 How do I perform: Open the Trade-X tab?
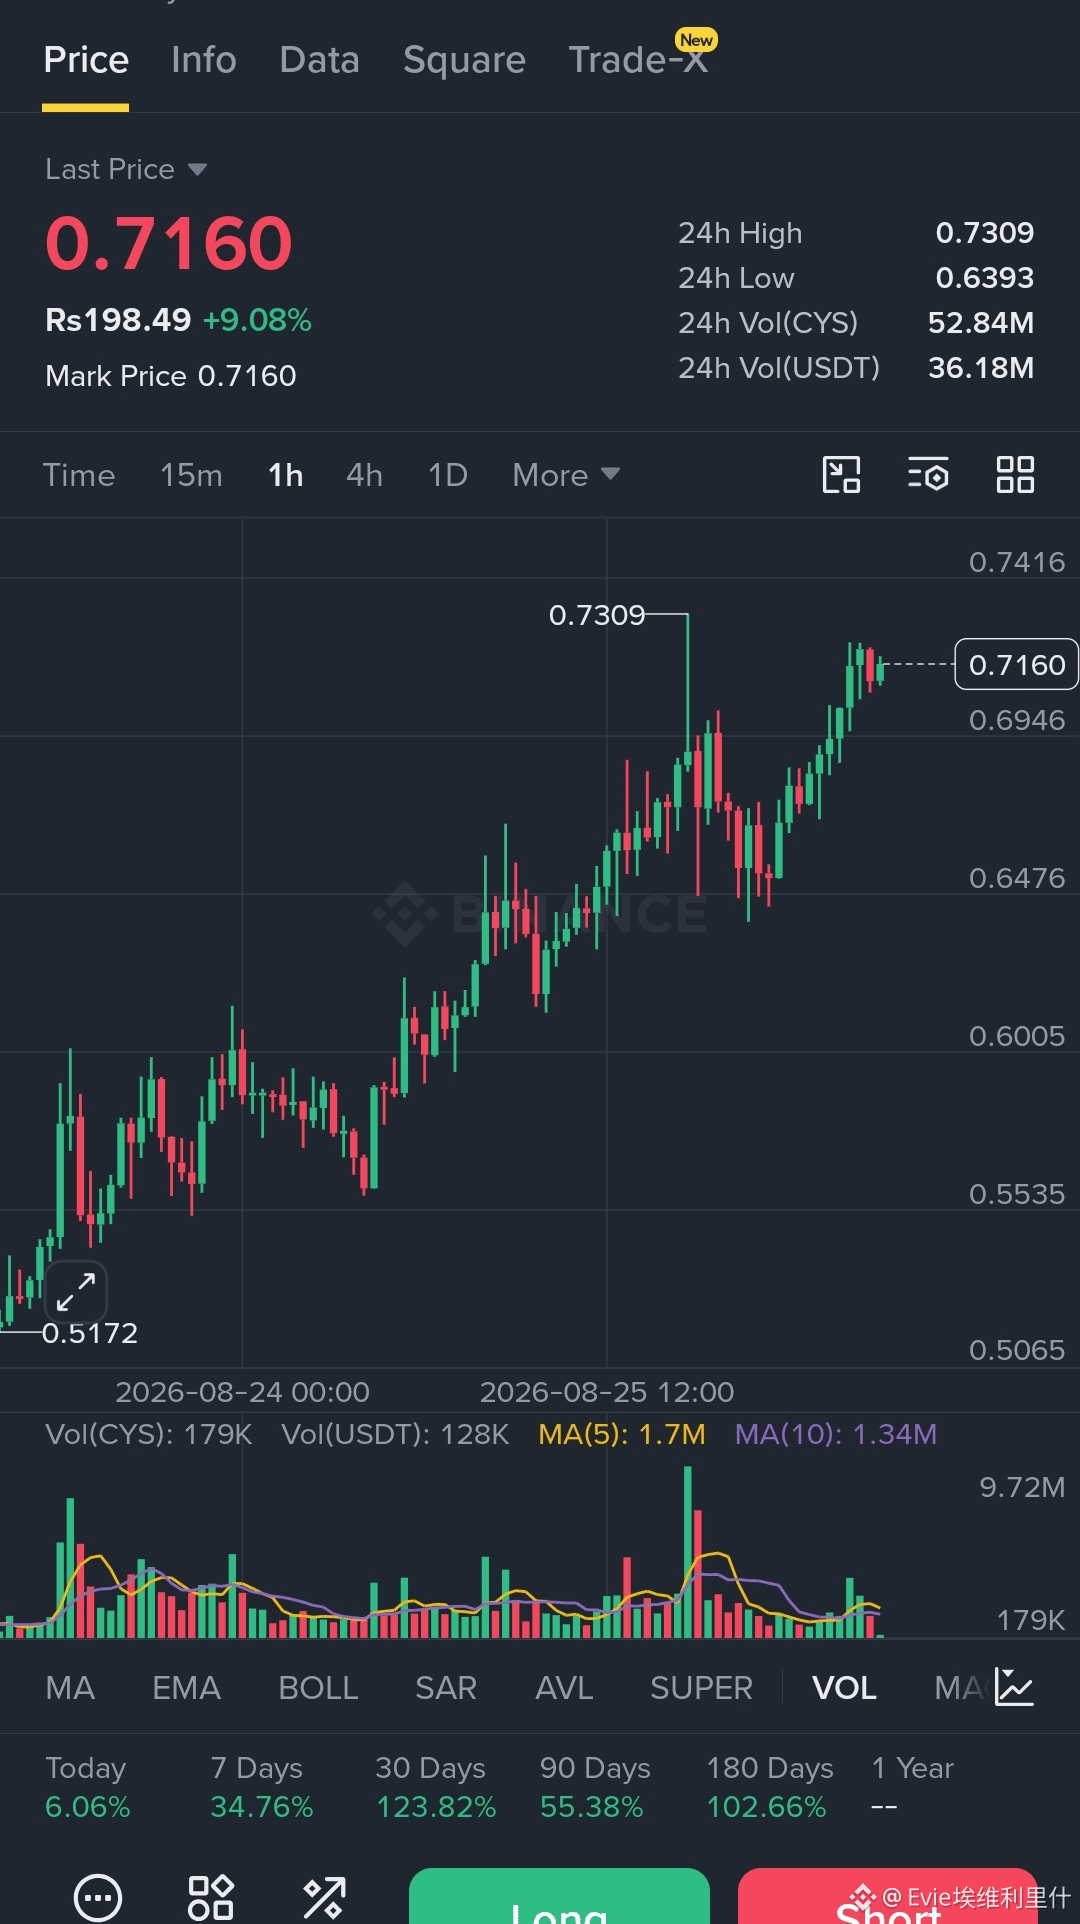pos(638,60)
